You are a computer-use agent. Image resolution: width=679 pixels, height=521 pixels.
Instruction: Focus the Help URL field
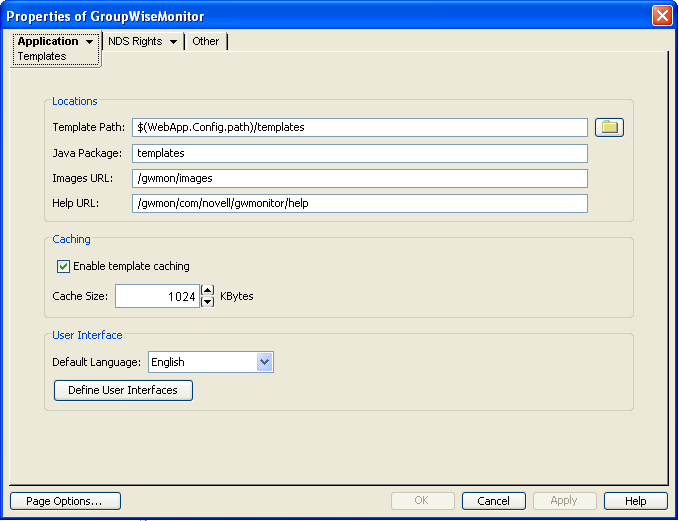[360, 204]
